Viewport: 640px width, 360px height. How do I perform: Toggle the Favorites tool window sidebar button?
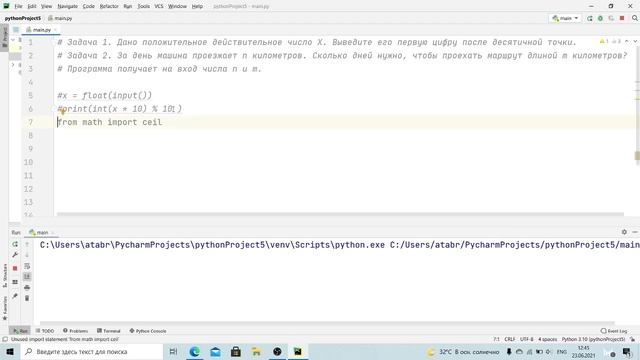click(4, 308)
